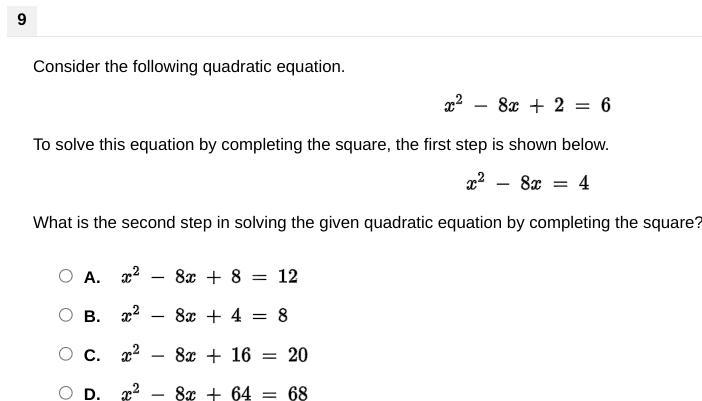
Task: Click the divider line beside the question number
Action: [x=369, y=36]
